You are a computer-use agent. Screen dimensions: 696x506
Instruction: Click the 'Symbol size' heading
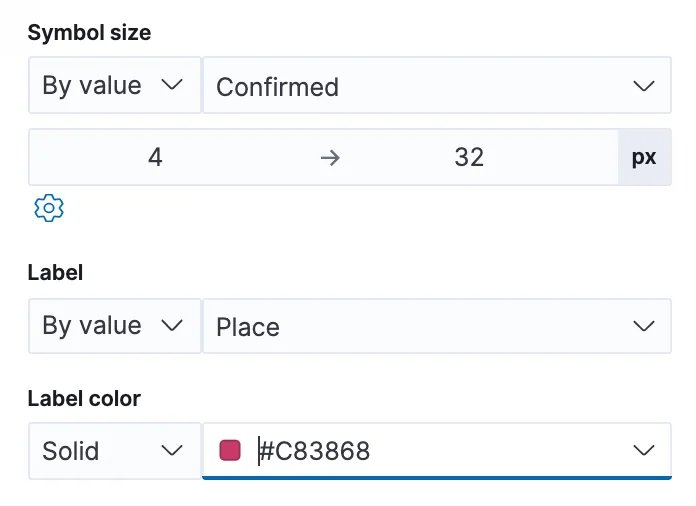pos(89,32)
